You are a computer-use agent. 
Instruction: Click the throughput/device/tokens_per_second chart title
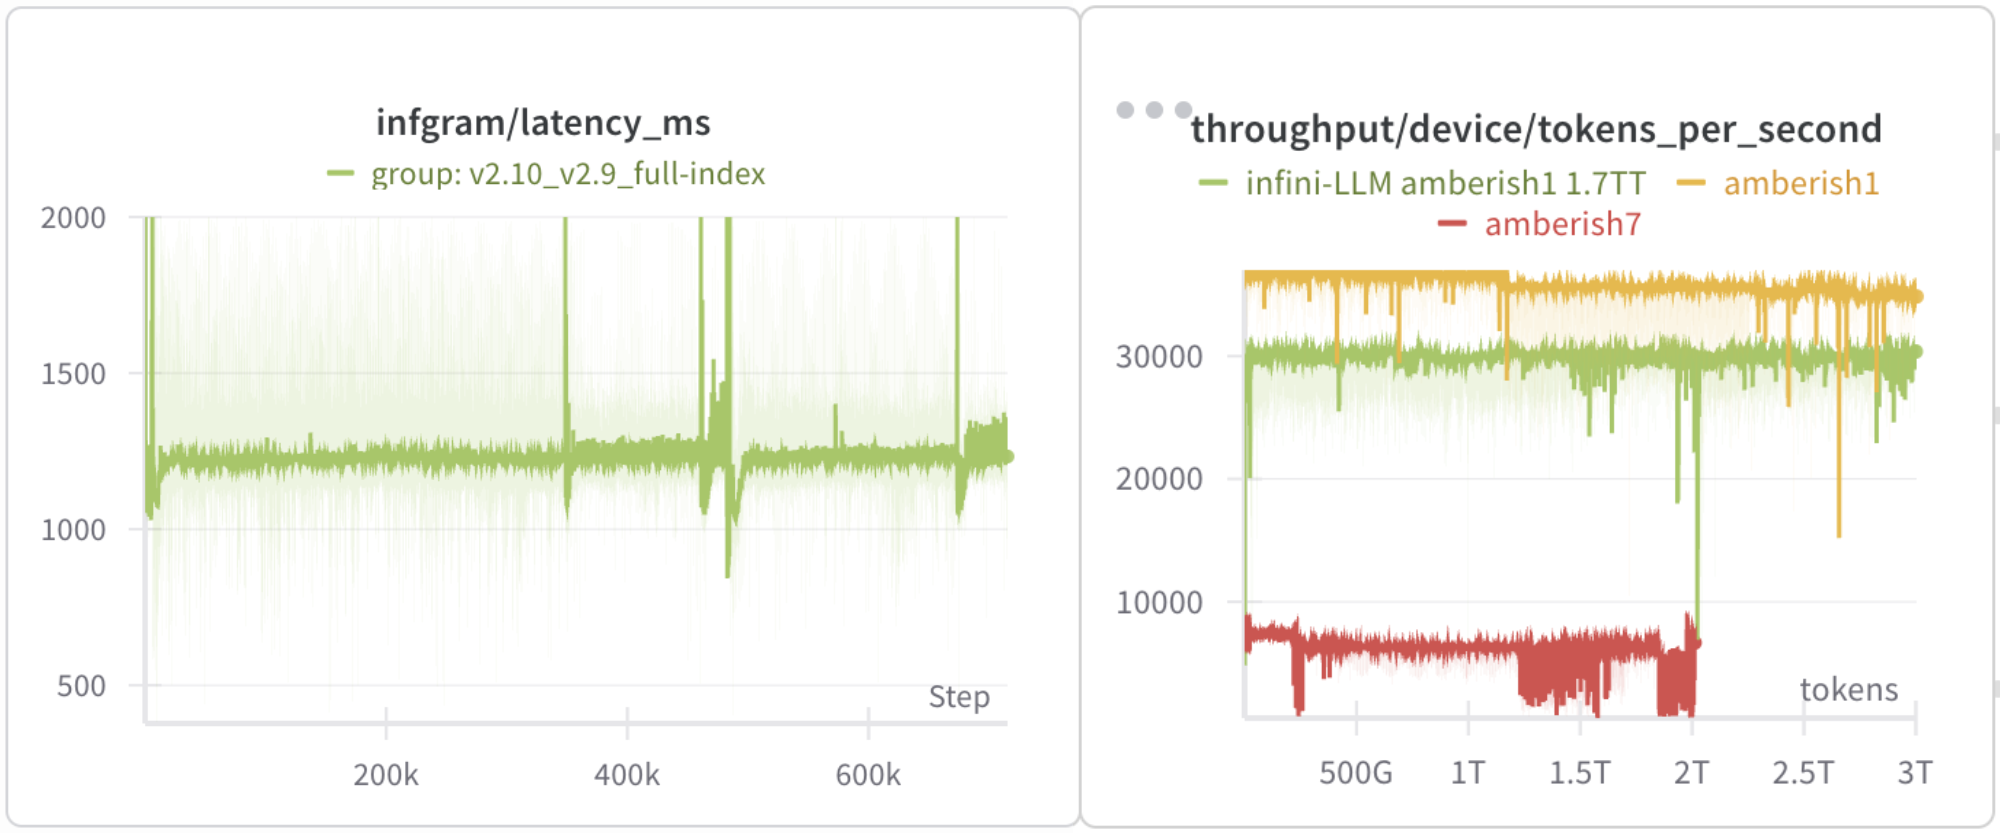[x=1536, y=129]
